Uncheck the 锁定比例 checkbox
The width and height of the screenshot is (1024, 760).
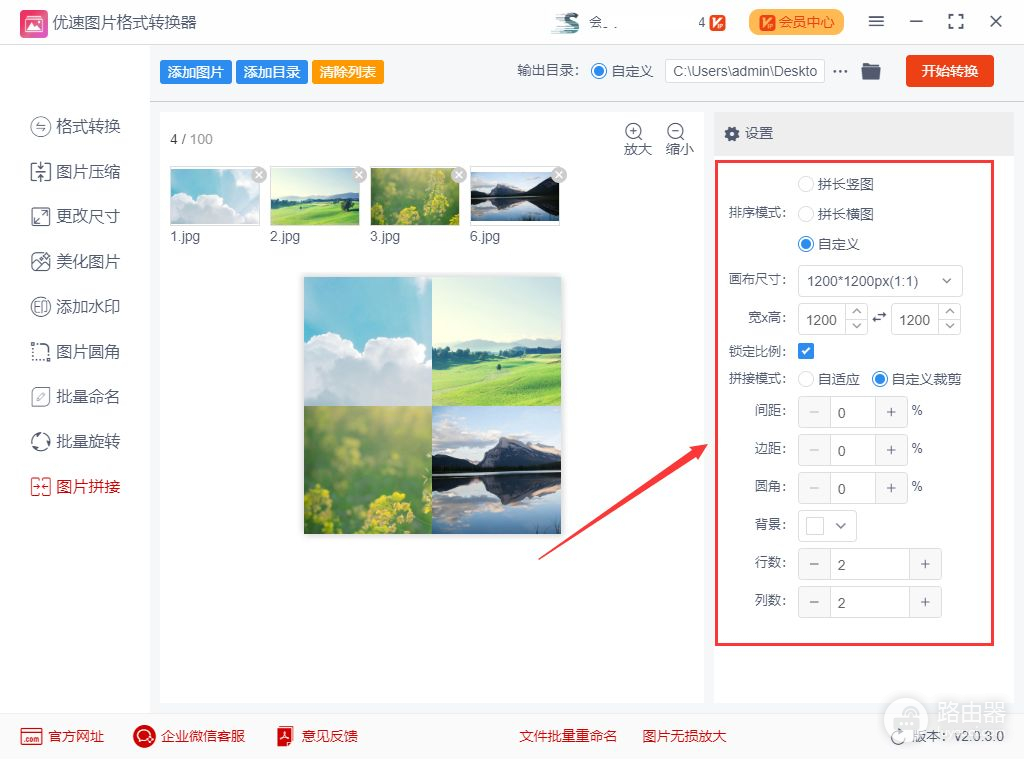(x=806, y=351)
